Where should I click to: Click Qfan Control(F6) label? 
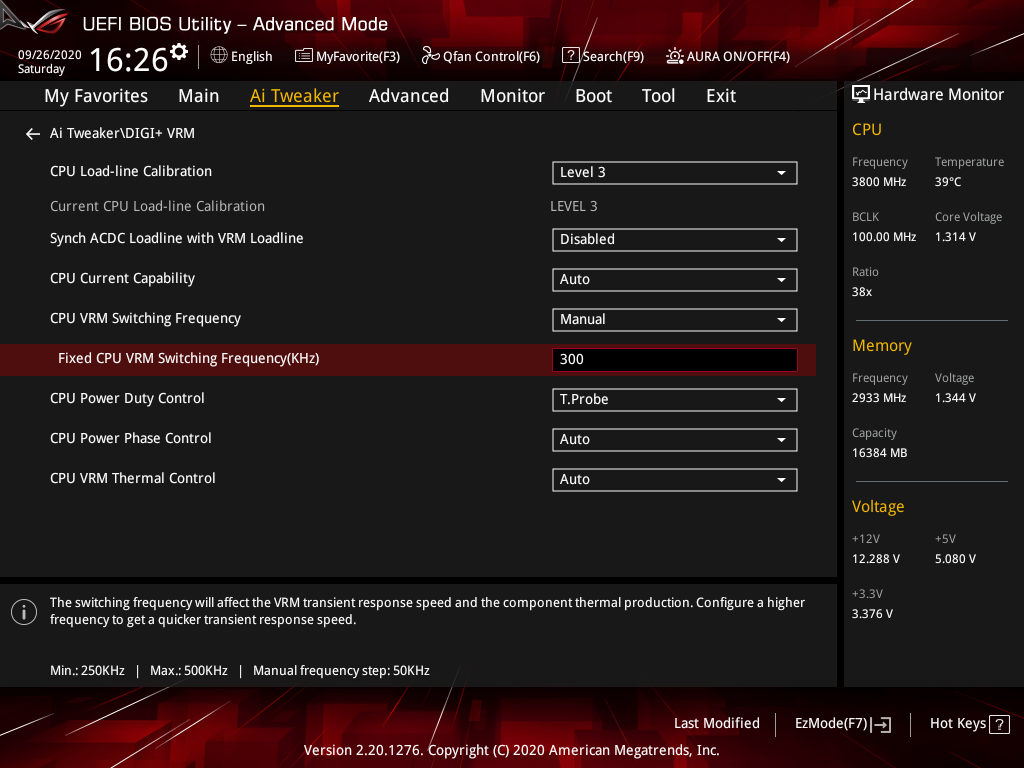click(491, 57)
